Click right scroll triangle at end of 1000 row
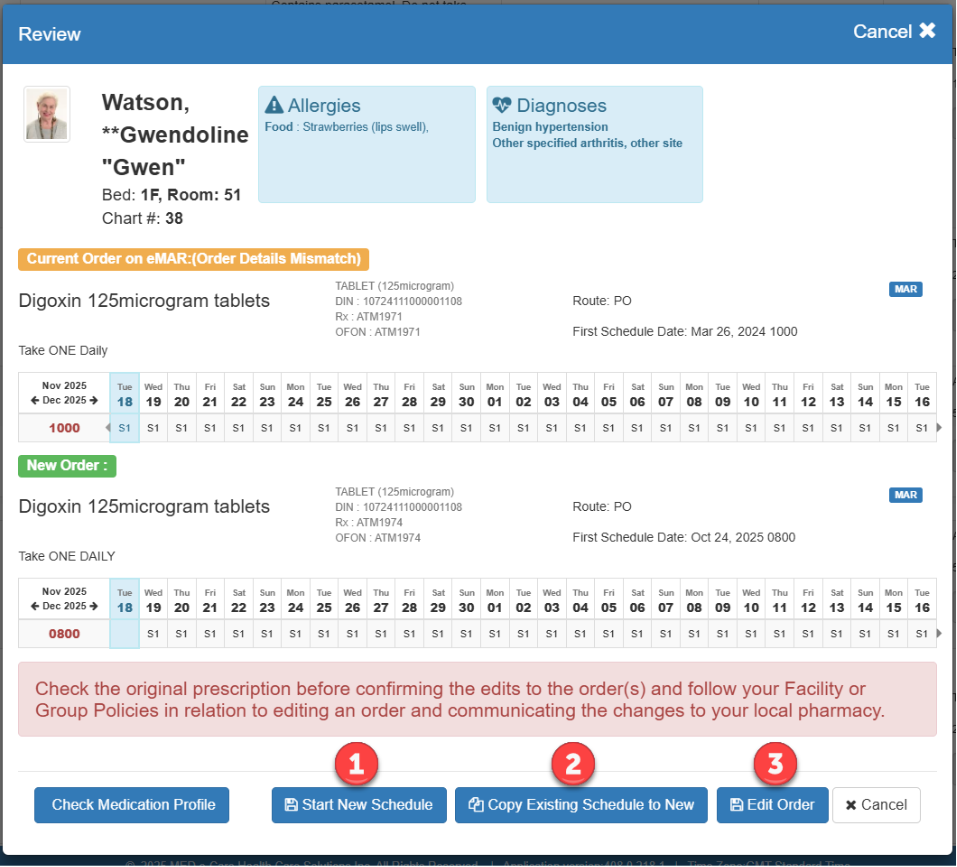 (939, 428)
